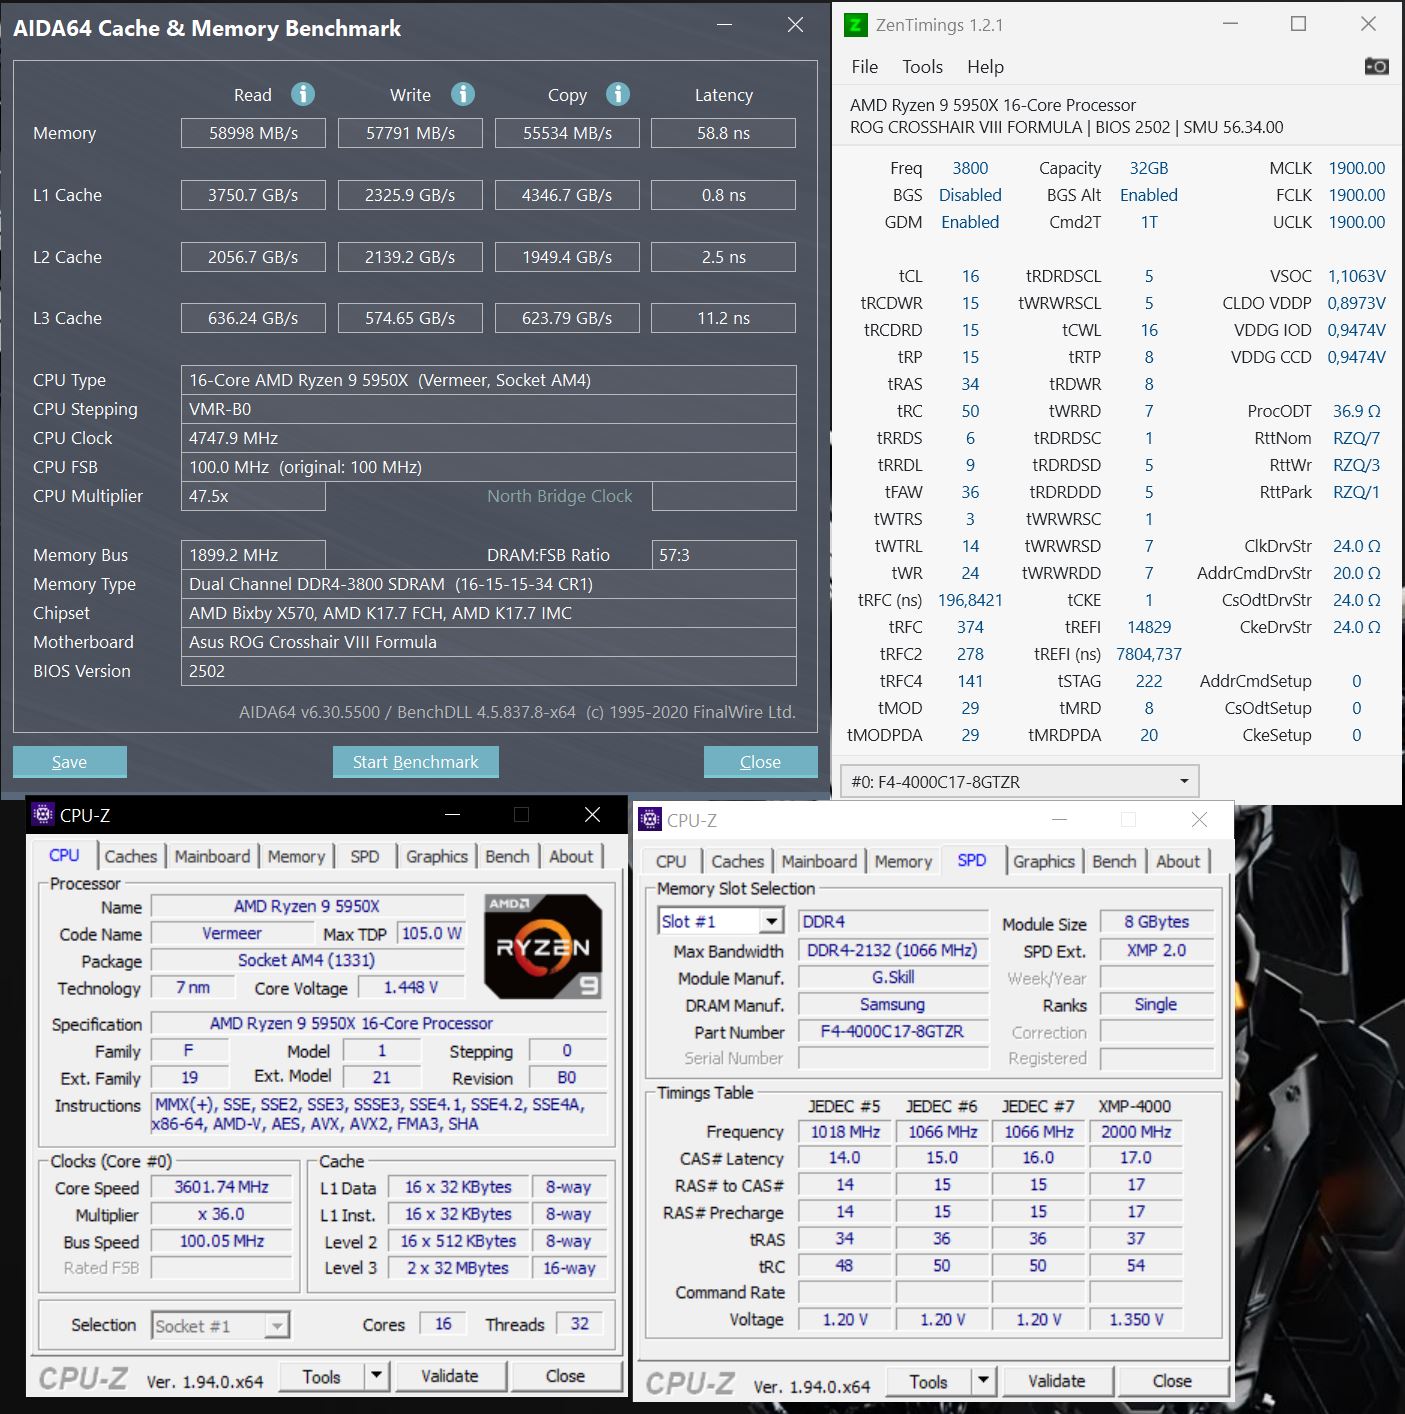Open the Socket #1 selection dropdown in CPU-Z

click(x=220, y=1326)
